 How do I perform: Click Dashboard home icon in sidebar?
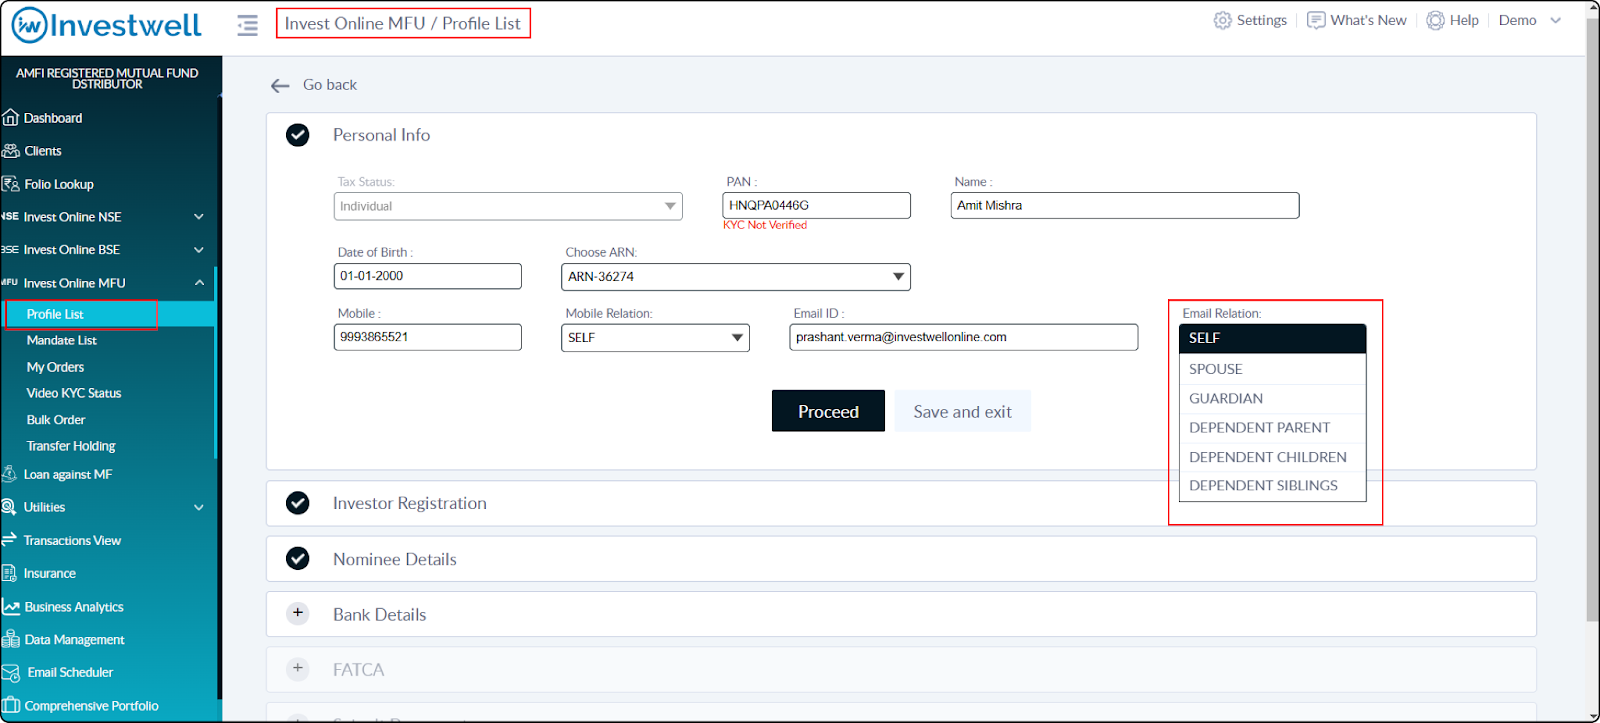coord(11,118)
